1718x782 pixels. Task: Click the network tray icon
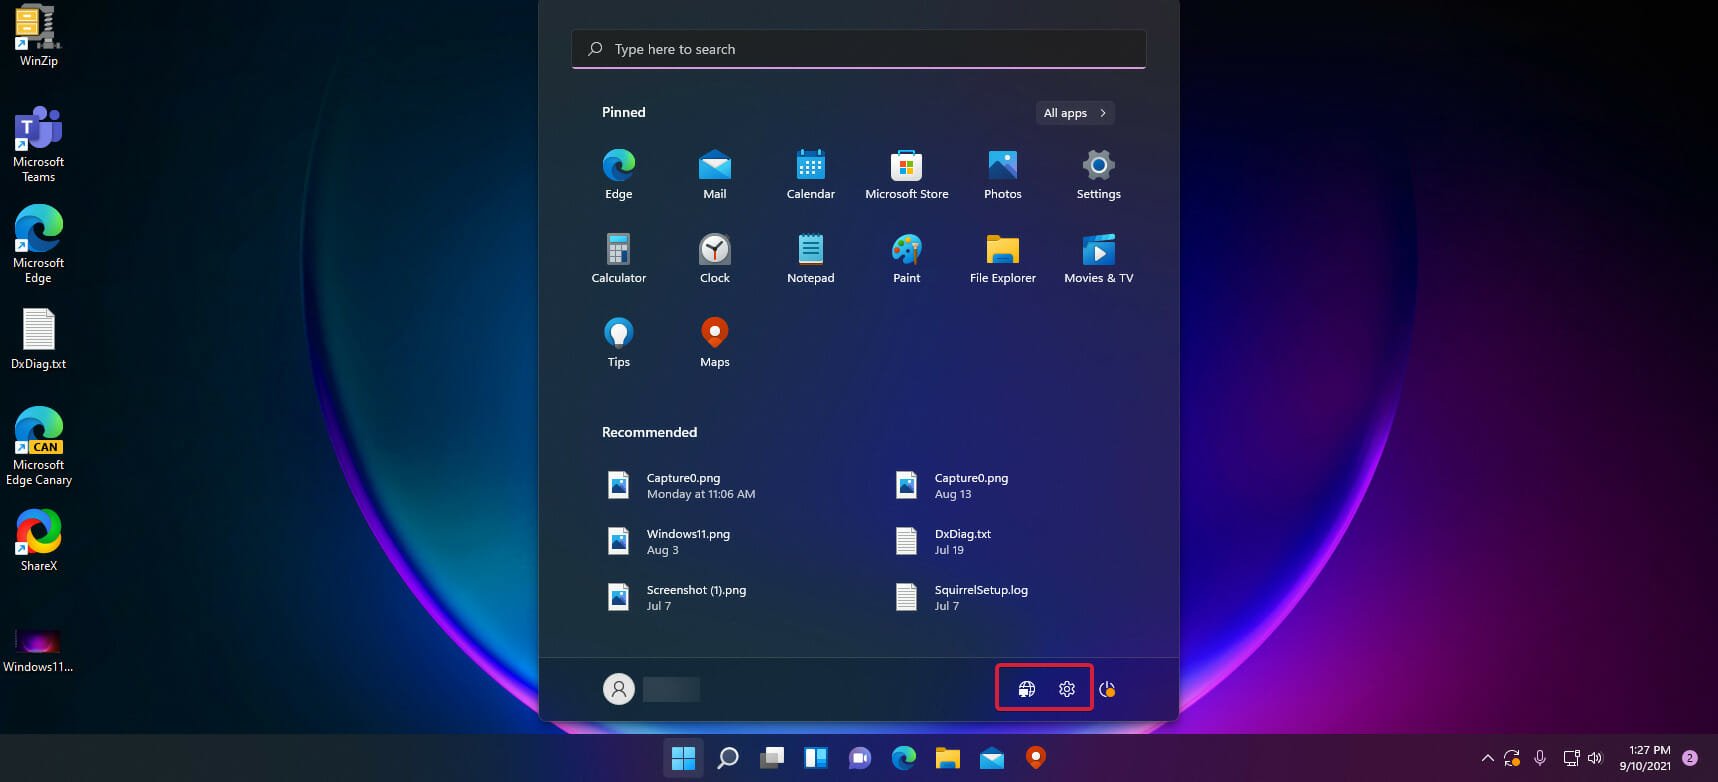(x=1571, y=758)
